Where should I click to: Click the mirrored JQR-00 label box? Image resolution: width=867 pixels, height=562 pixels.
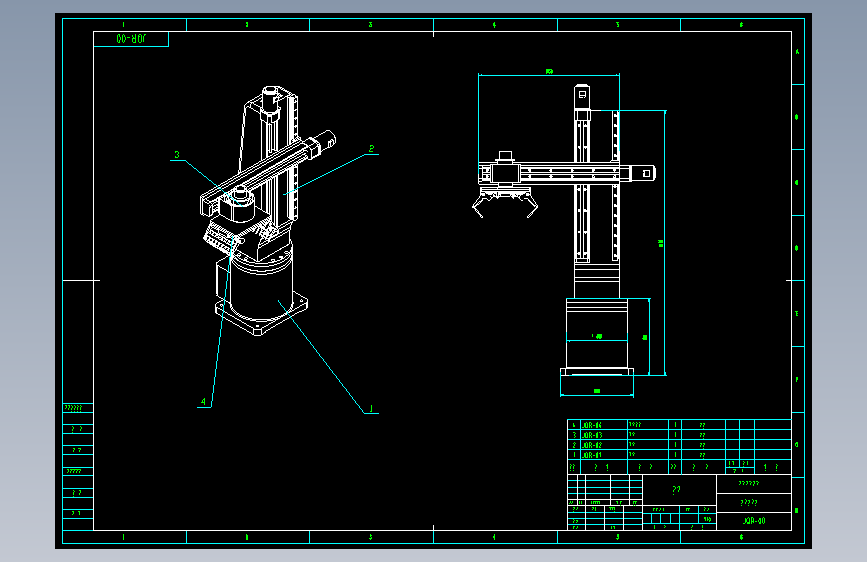click(x=131, y=39)
